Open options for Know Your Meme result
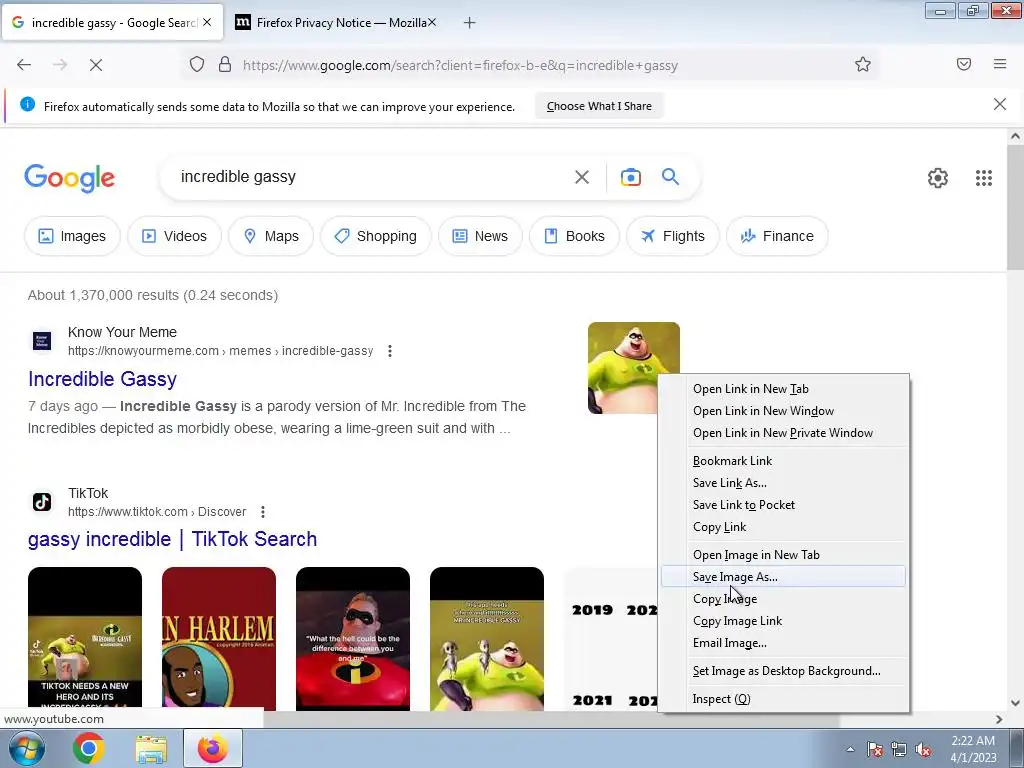 390,351
